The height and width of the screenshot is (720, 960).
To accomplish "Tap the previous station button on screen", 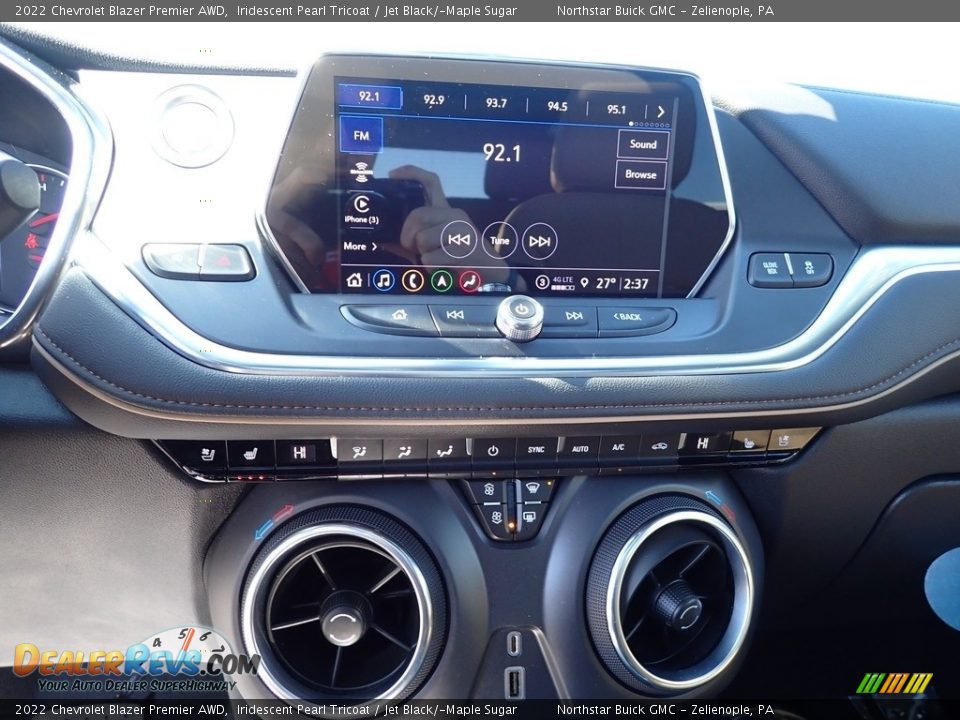I will [459, 239].
